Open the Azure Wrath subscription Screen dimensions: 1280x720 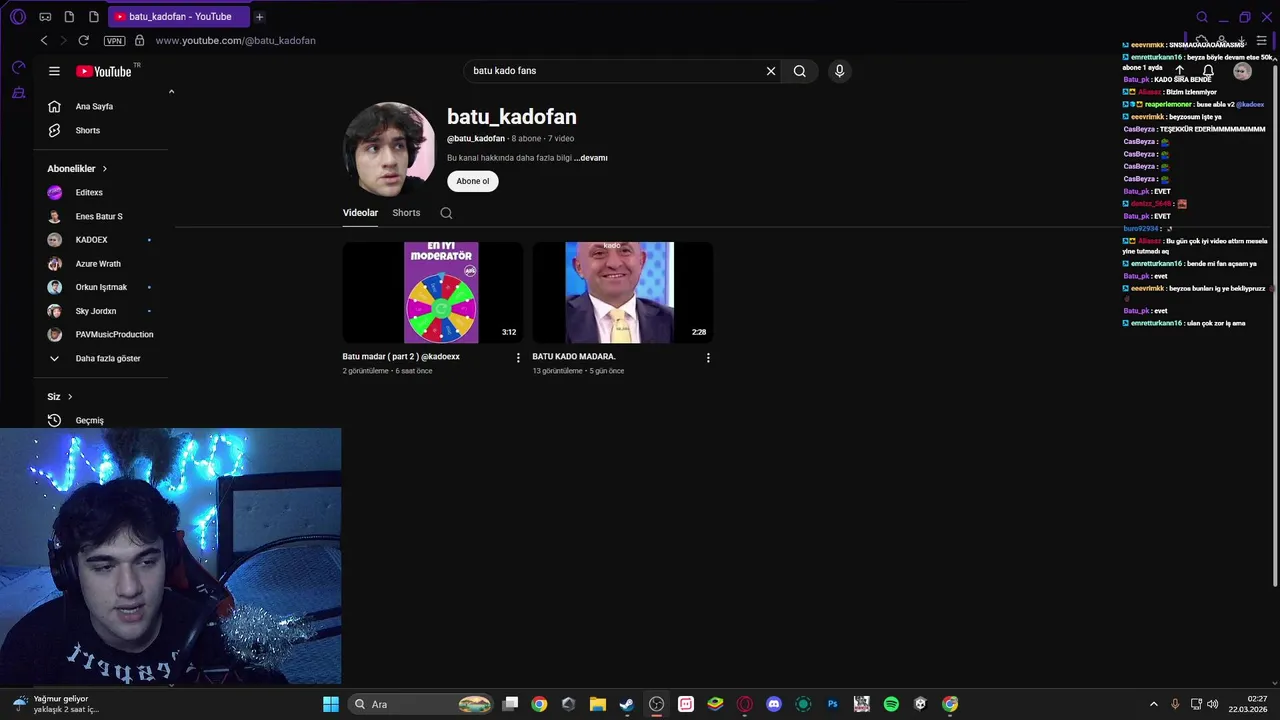click(x=100, y=264)
